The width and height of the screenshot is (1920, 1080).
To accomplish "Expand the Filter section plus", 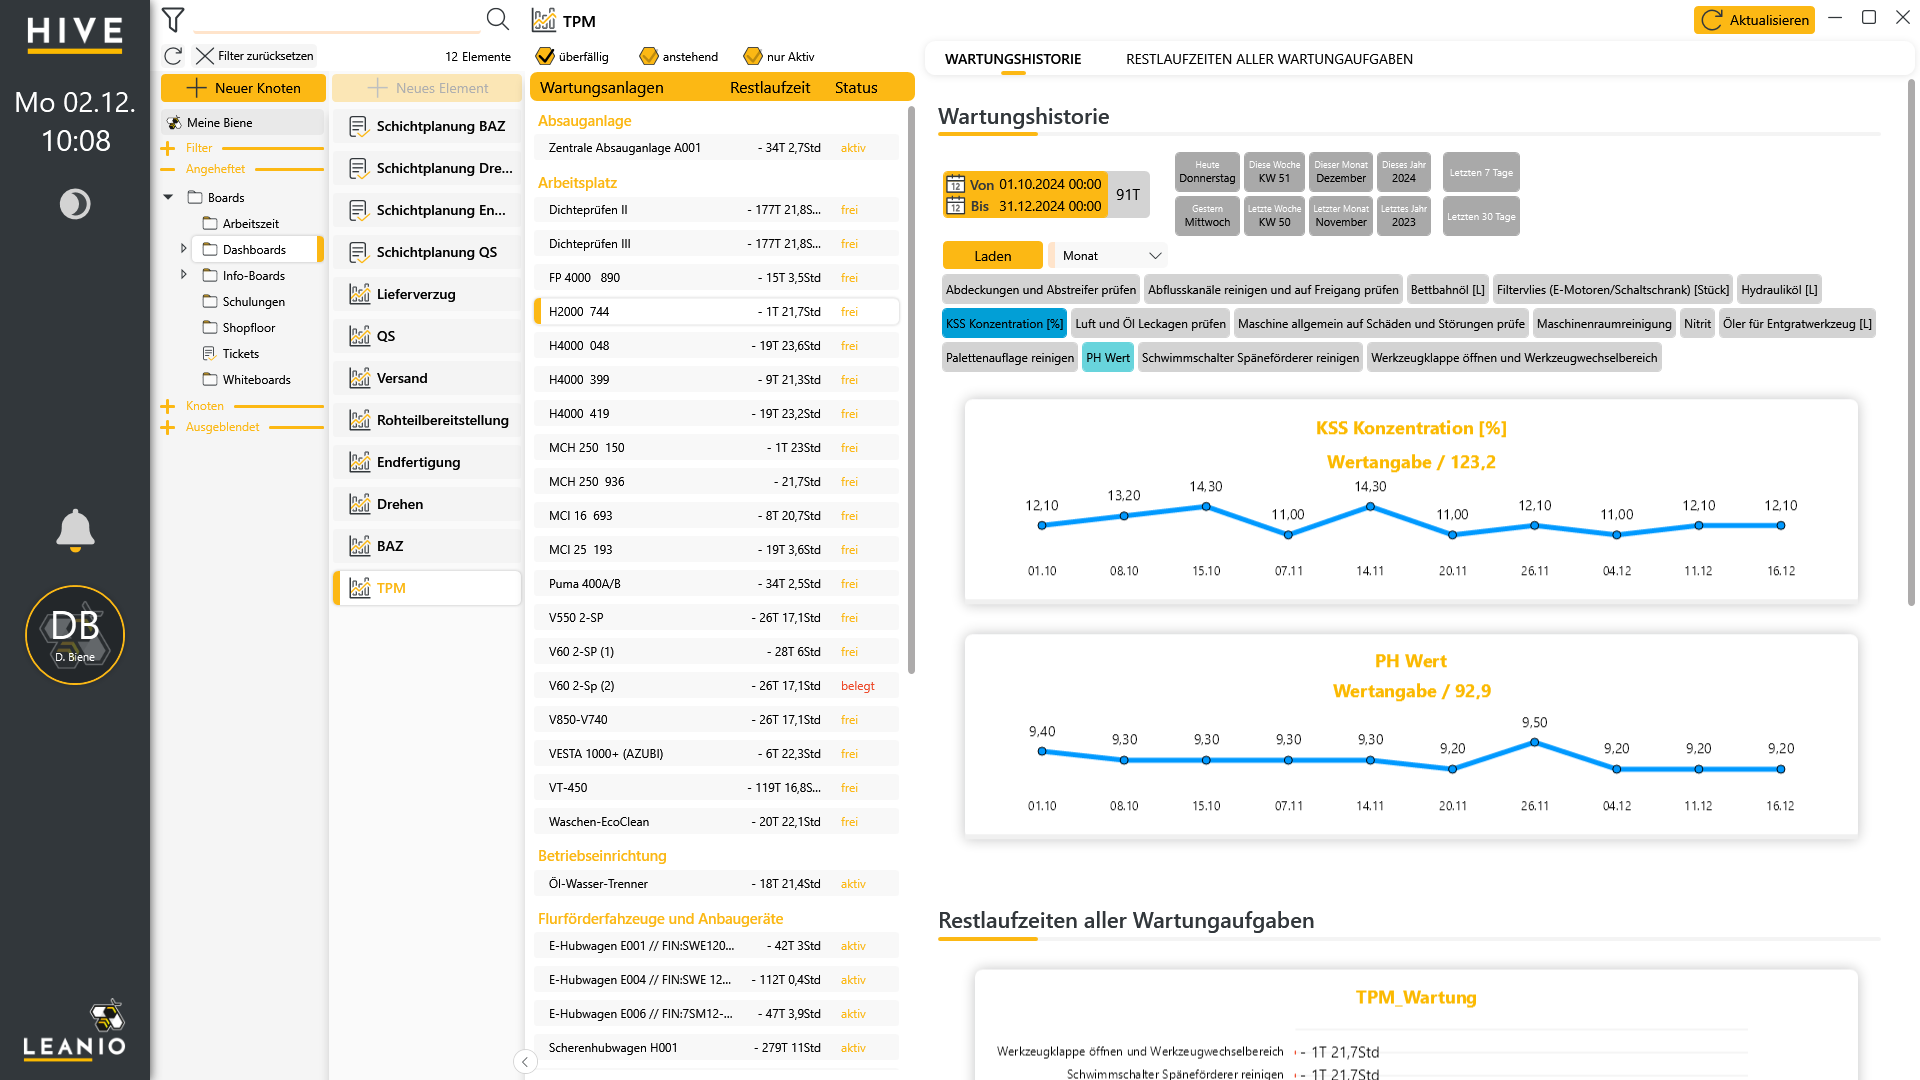I will click(x=167, y=148).
